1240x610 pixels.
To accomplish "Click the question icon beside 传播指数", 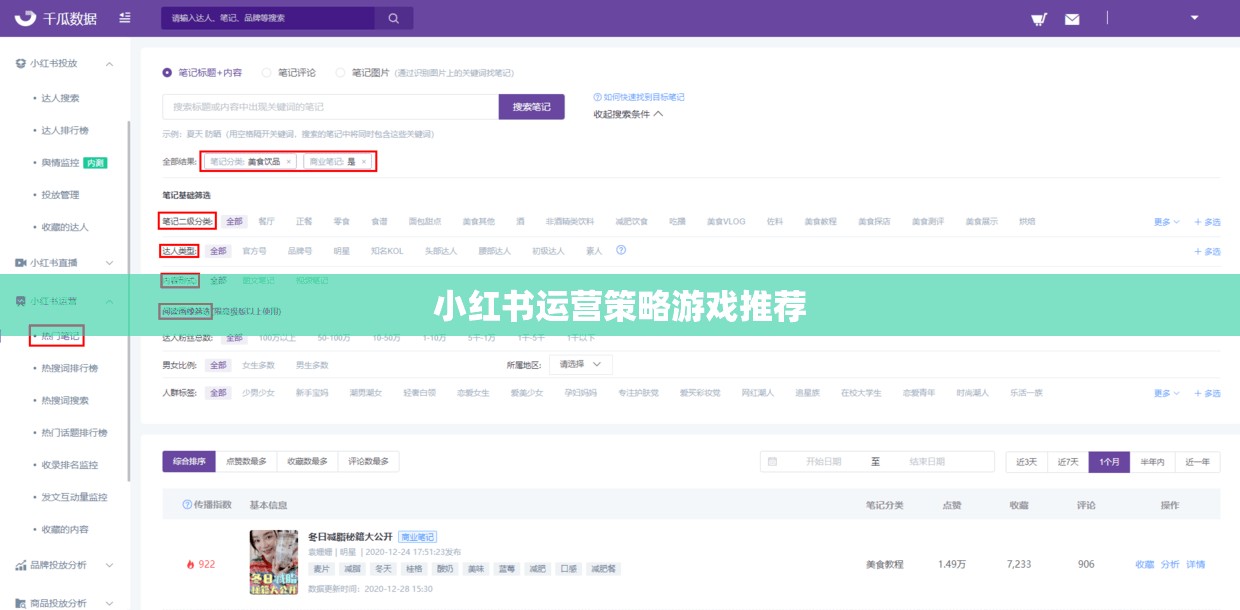I will coord(187,505).
